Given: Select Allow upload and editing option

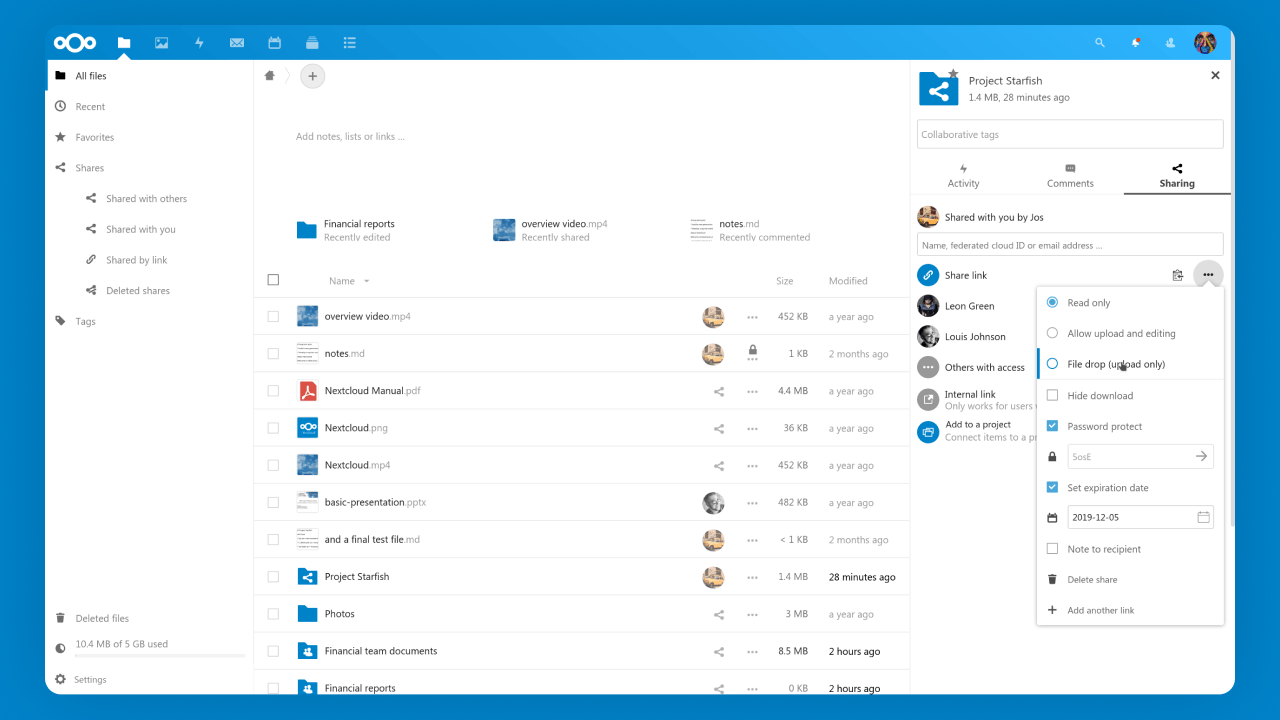Looking at the screenshot, I should (1052, 334).
